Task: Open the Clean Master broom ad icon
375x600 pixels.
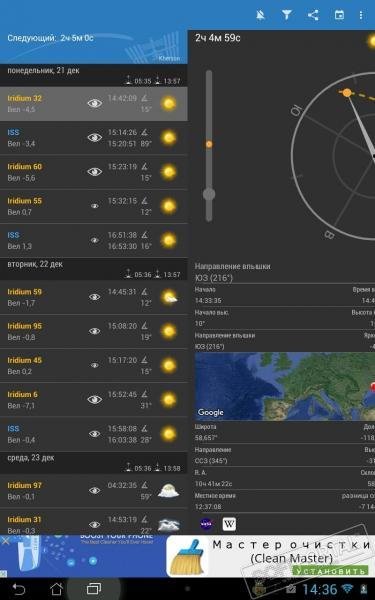Action: coord(188,557)
